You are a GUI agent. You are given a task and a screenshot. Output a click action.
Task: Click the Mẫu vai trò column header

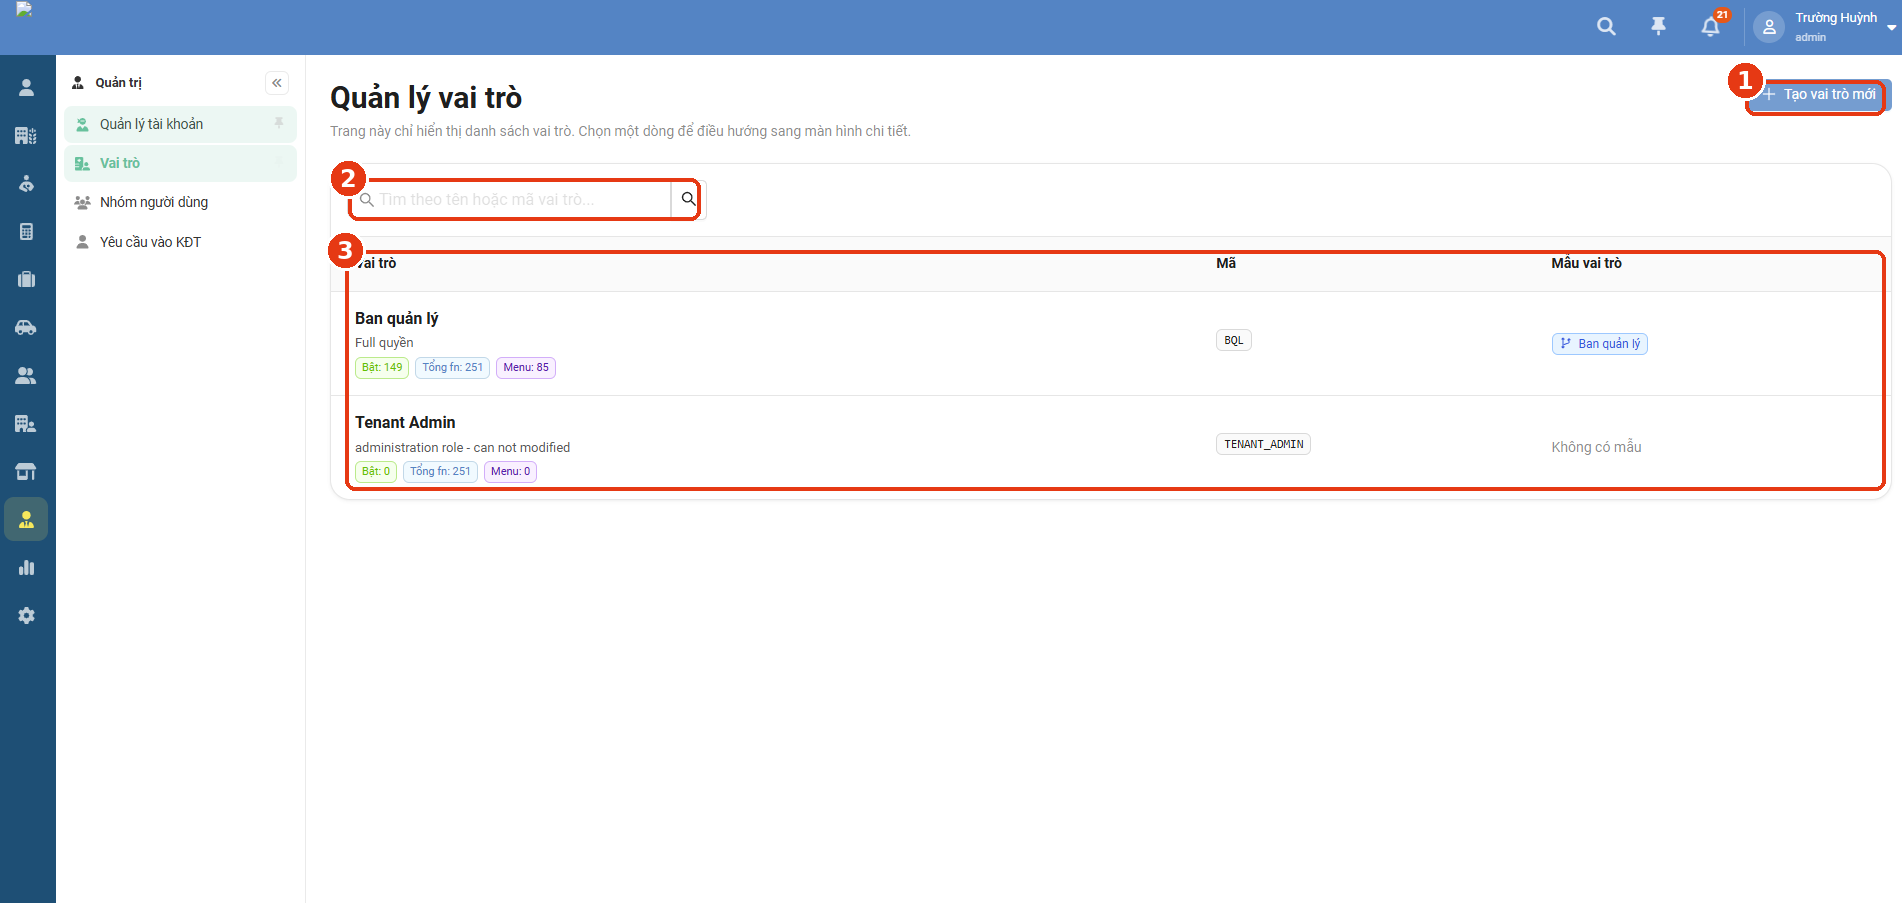1586,263
